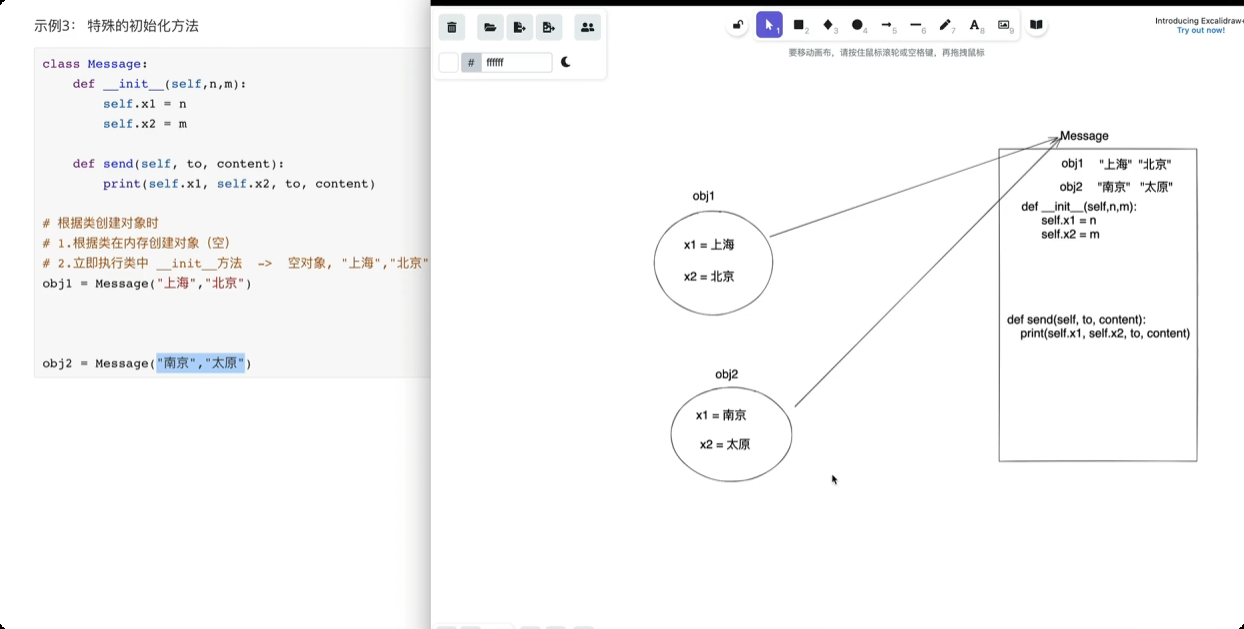Viewport: 1244px width, 629px height.
Task: Click the trash icon to clear canvas
Action: tap(452, 28)
